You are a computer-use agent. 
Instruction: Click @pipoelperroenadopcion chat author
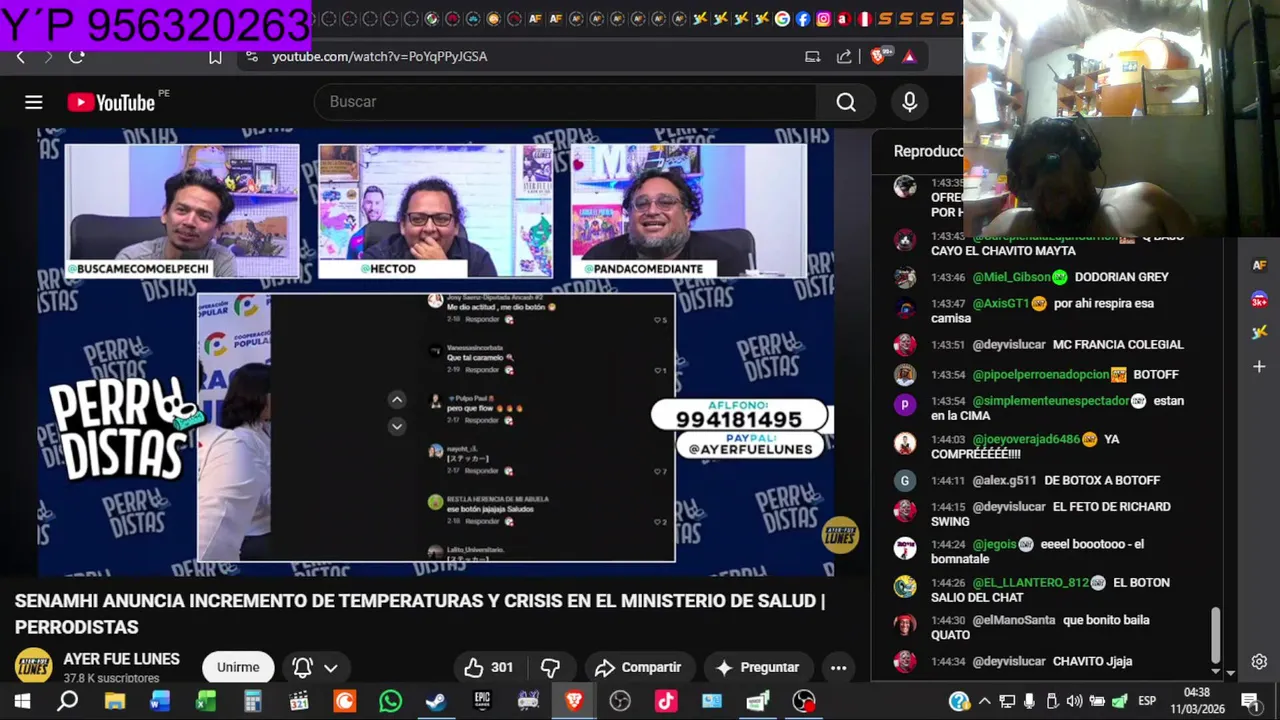1041,375
